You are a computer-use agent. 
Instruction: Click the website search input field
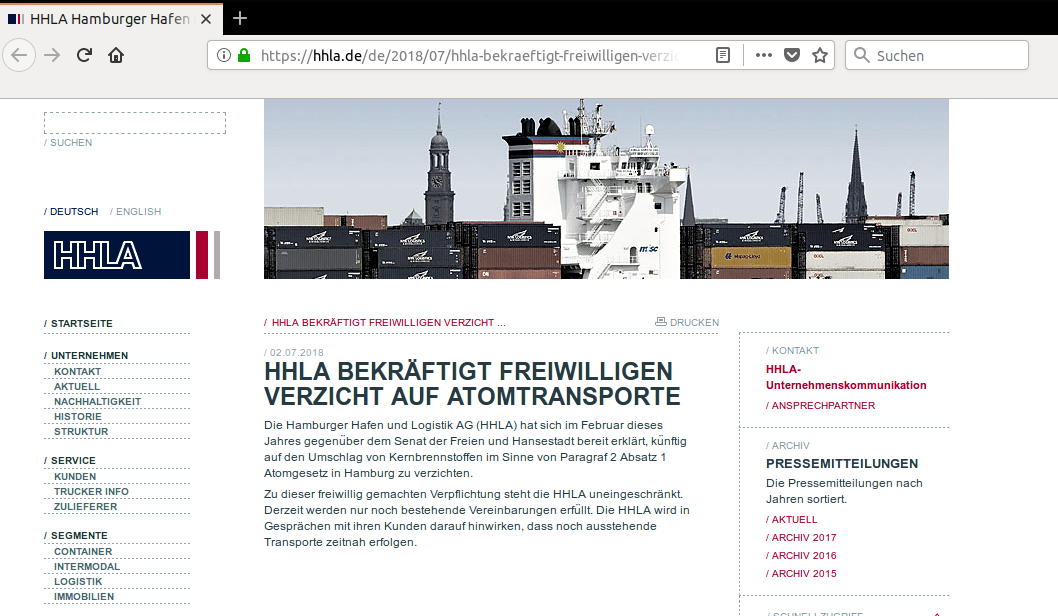(x=135, y=123)
